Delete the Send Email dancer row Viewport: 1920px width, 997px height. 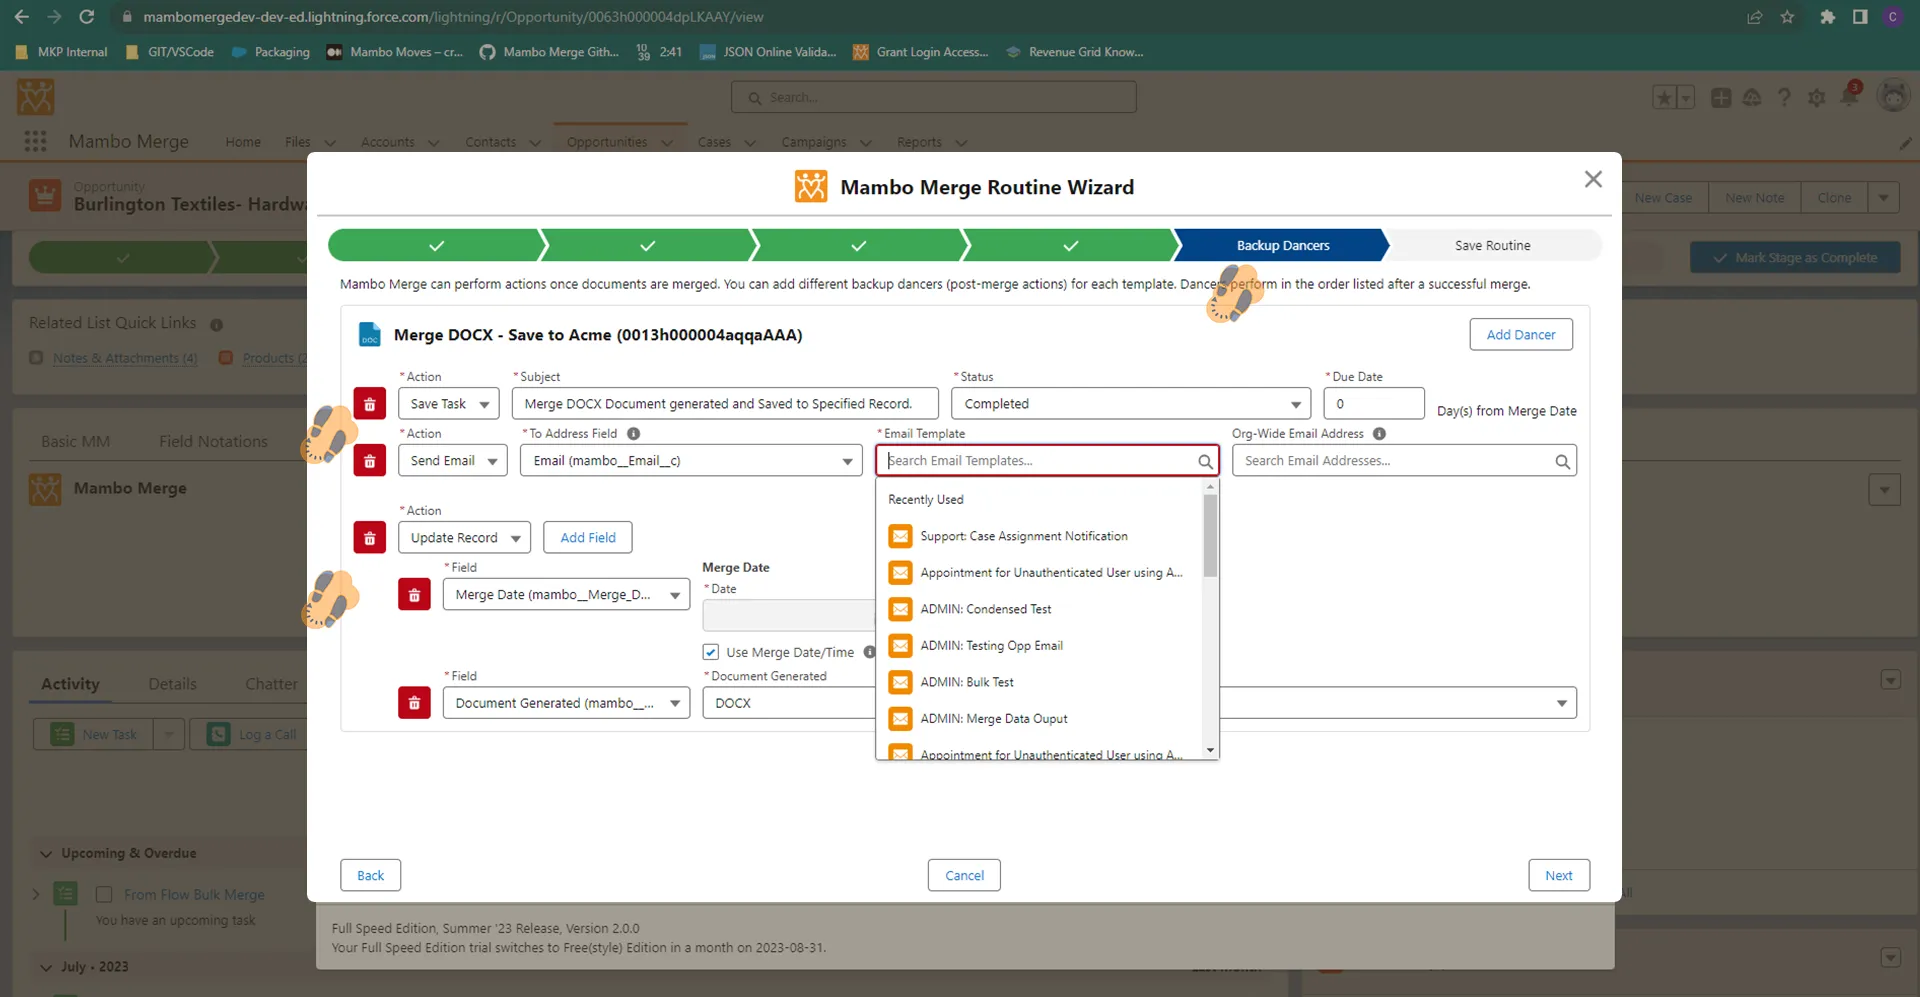[x=370, y=461]
